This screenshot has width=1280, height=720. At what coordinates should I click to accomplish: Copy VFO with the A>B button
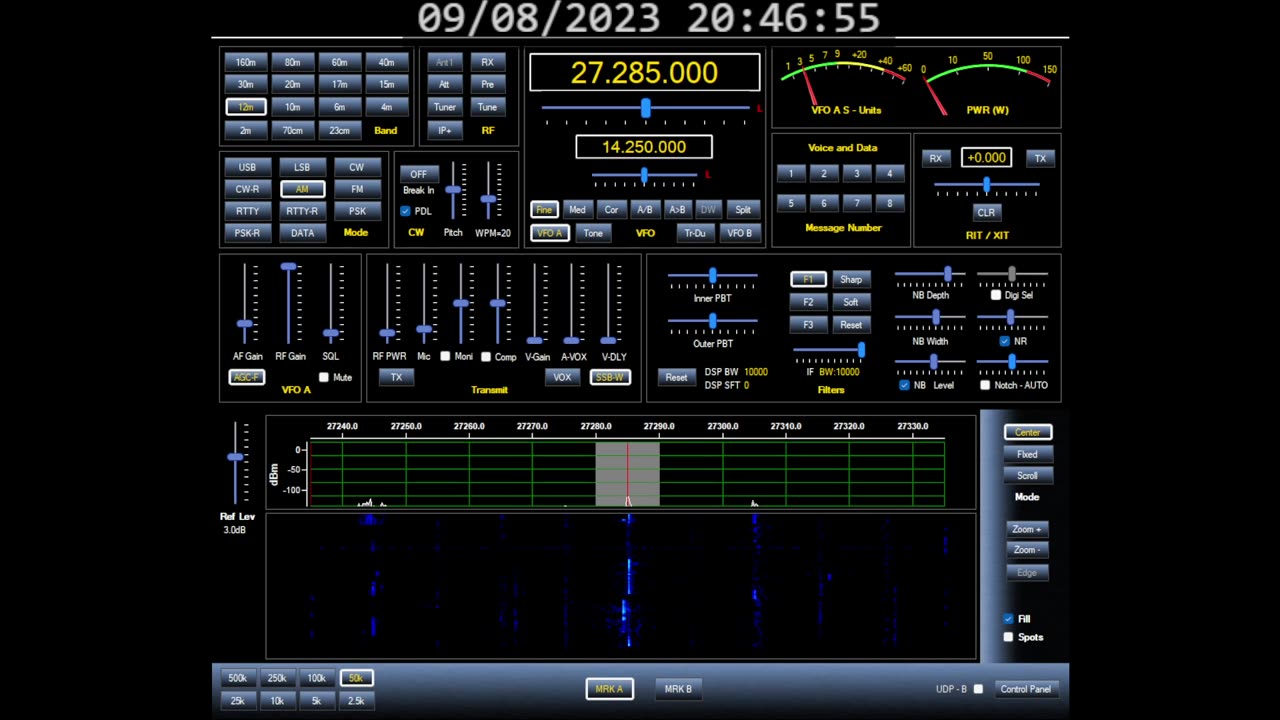[677, 210]
